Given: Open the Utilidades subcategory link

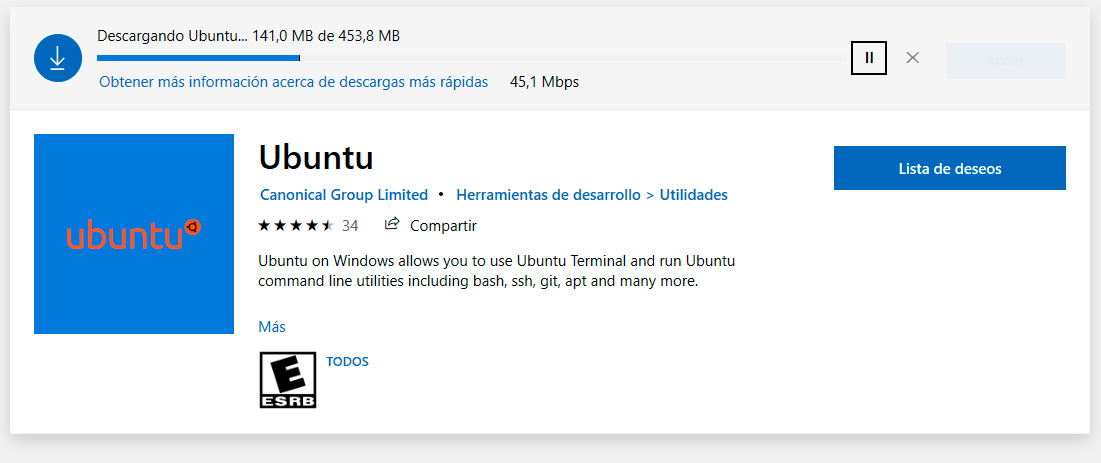Looking at the screenshot, I should click(x=694, y=195).
